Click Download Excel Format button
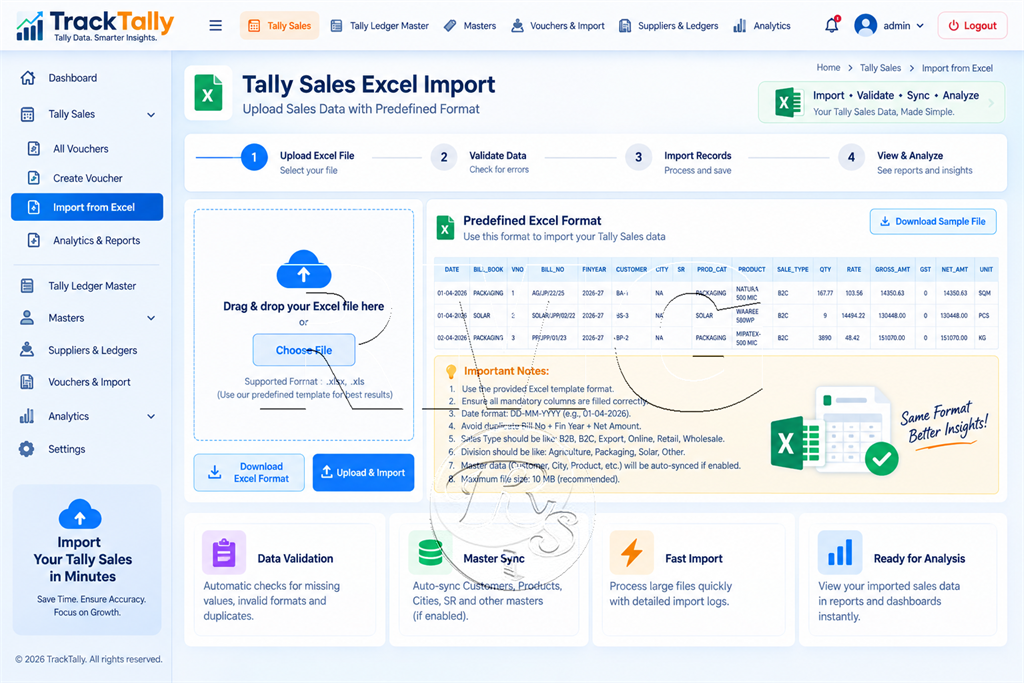 click(x=249, y=472)
